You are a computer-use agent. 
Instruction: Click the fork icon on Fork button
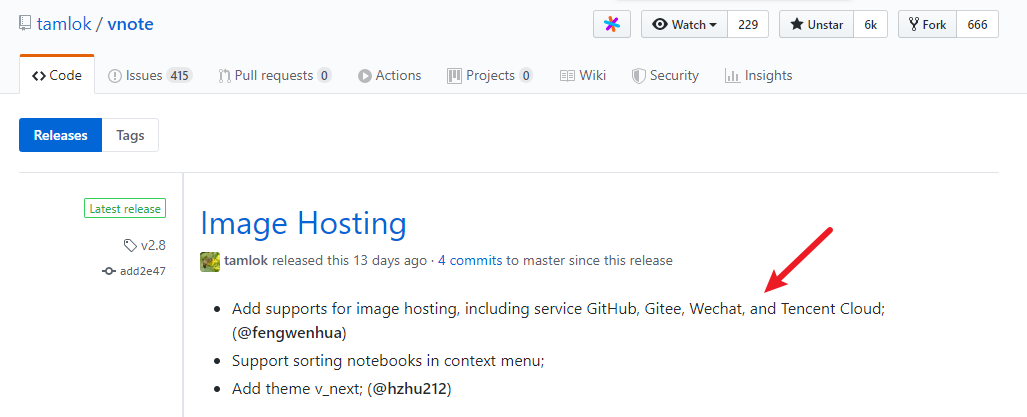coord(913,25)
